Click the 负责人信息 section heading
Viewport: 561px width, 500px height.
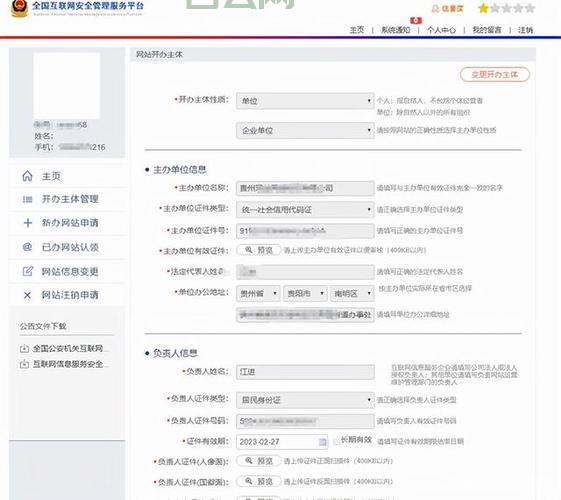click(x=175, y=353)
